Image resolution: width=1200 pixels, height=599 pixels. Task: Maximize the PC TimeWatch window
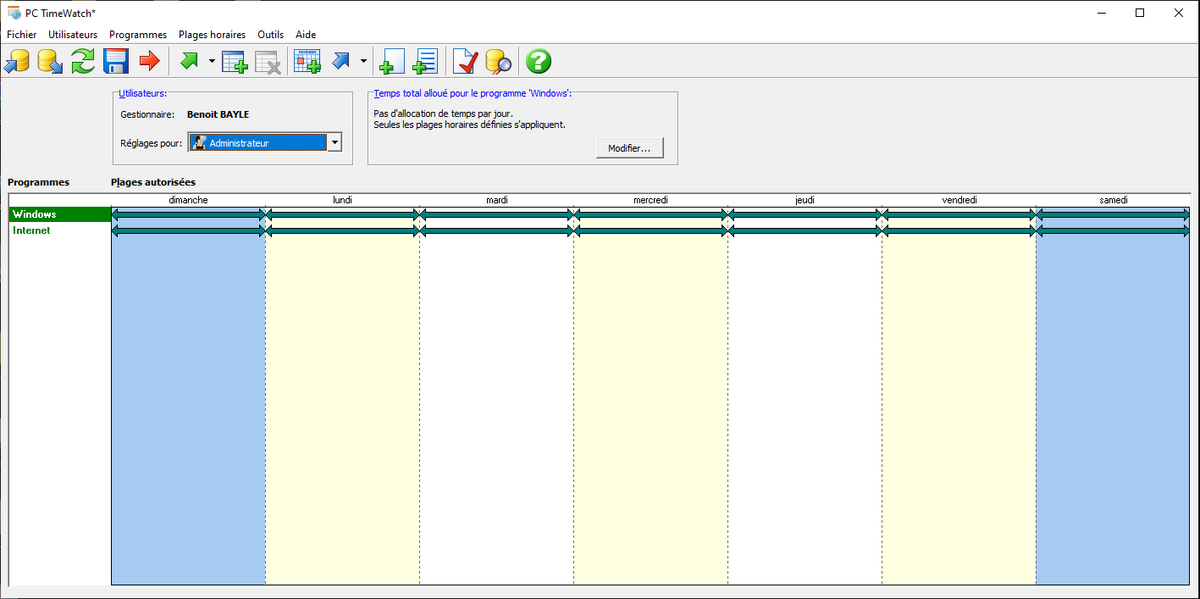coord(1140,13)
